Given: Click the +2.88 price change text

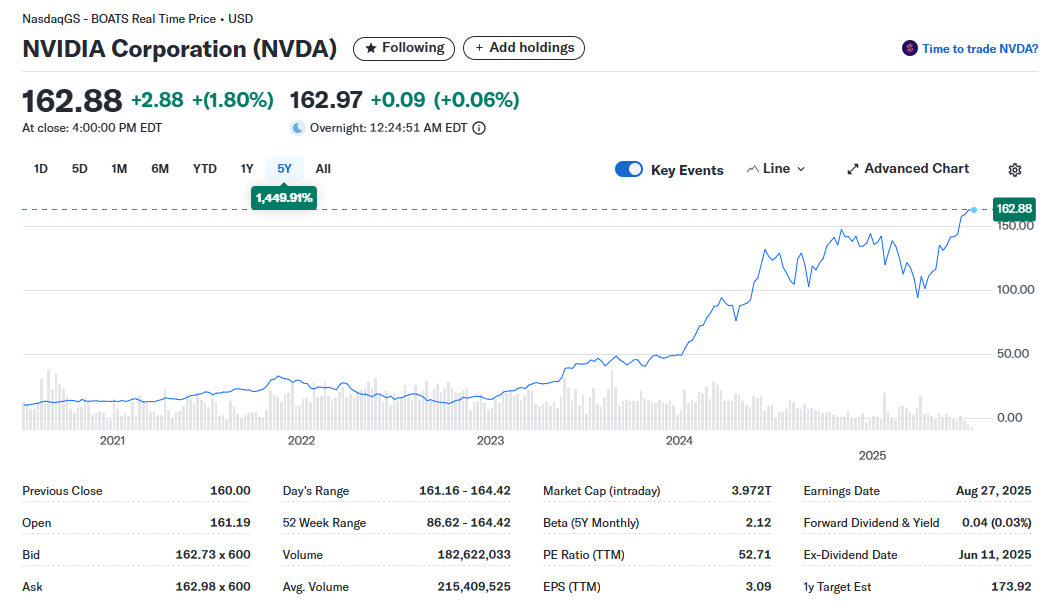Looking at the screenshot, I should [157, 100].
